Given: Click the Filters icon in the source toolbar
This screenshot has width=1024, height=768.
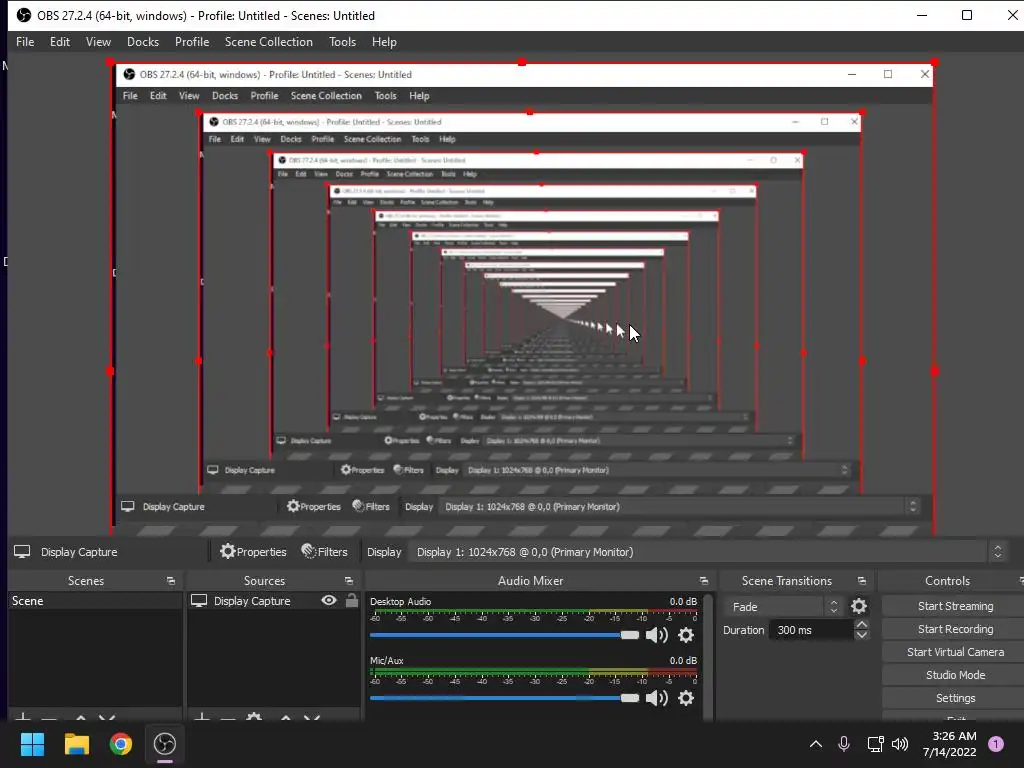Looking at the screenshot, I should coord(309,552).
